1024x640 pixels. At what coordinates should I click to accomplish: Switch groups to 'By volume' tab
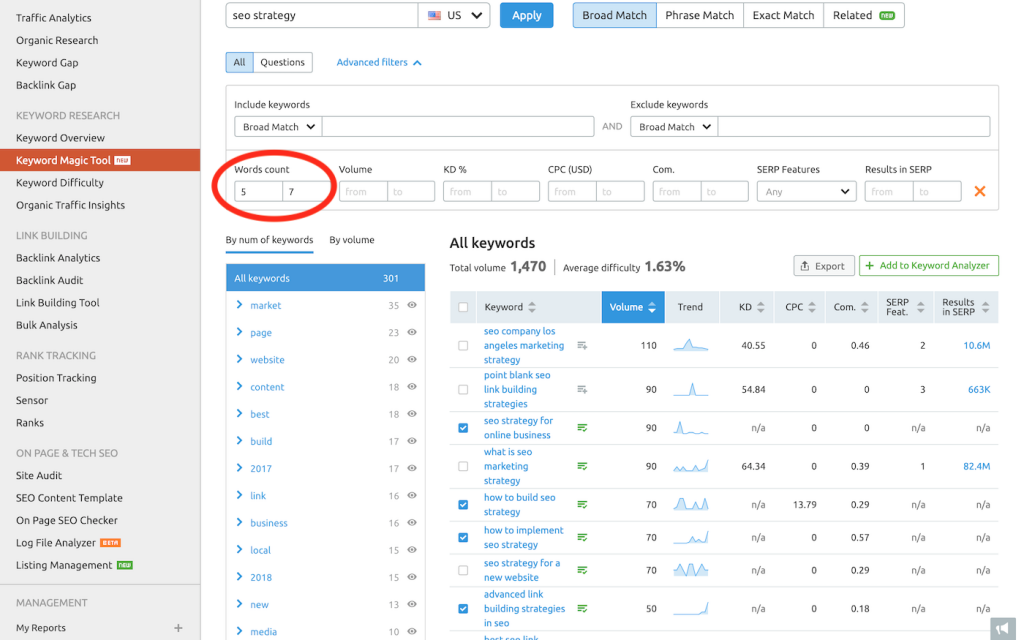click(x=352, y=240)
